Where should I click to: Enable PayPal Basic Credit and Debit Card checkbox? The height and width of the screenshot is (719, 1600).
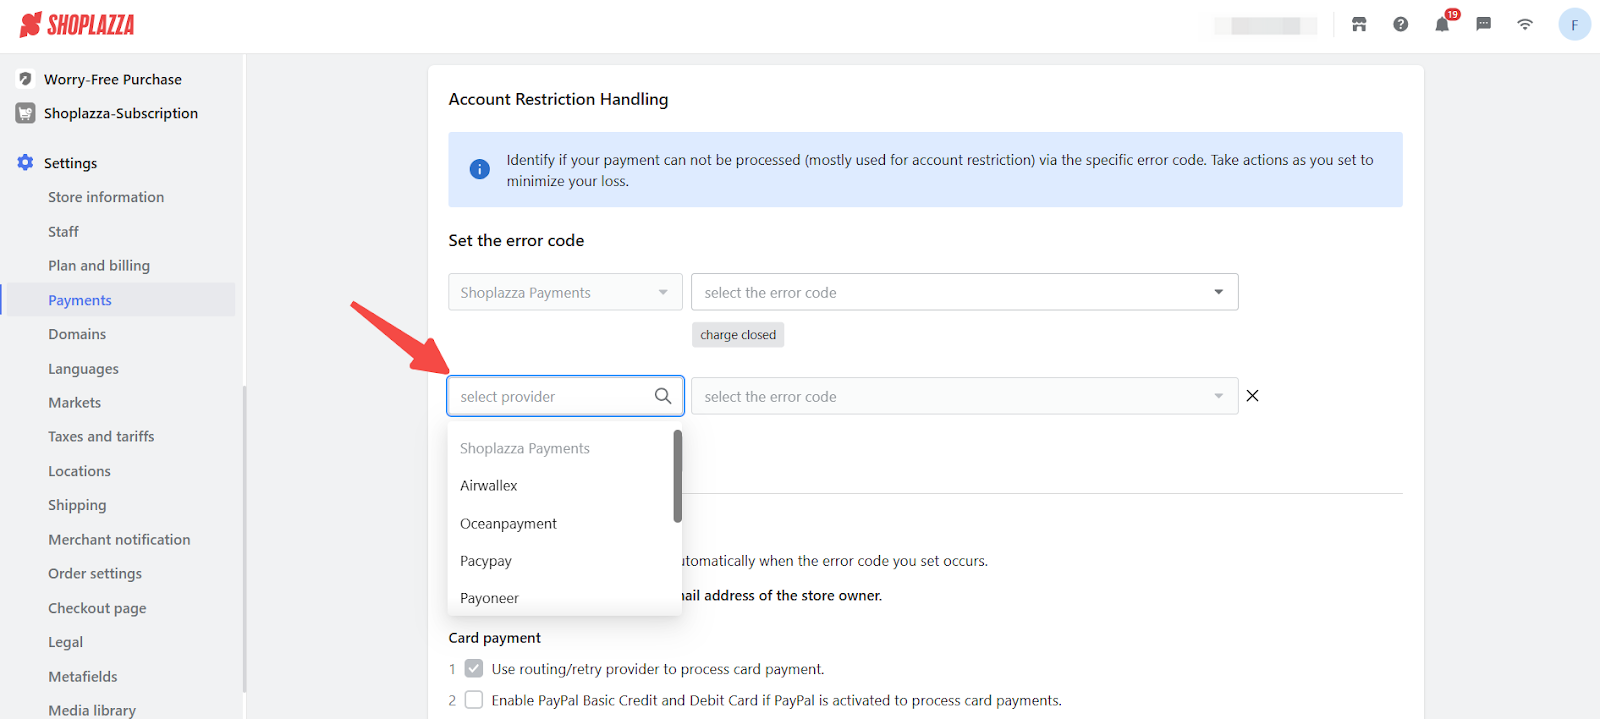(474, 700)
